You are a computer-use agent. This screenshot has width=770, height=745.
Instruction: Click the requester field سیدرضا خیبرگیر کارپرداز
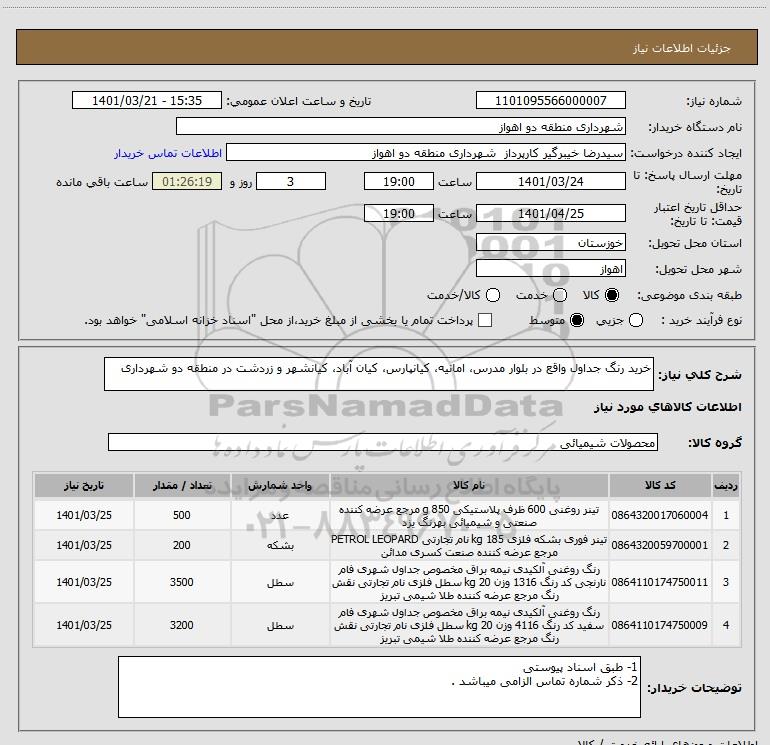pos(426,153)
